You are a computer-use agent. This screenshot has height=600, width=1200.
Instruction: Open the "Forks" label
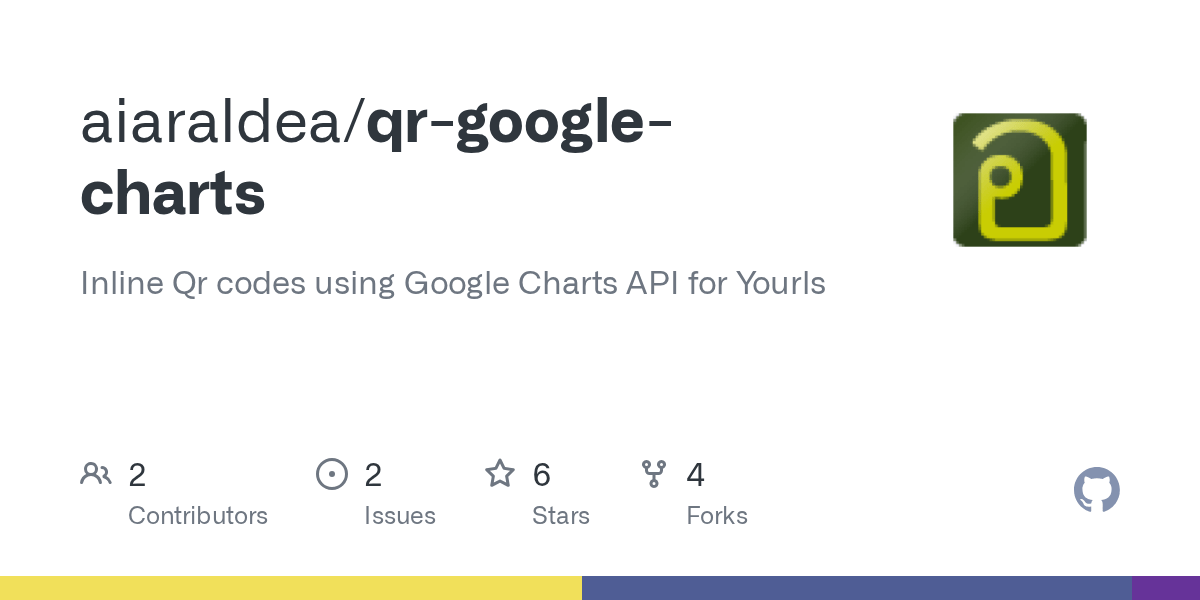click(x=717, y=516)
